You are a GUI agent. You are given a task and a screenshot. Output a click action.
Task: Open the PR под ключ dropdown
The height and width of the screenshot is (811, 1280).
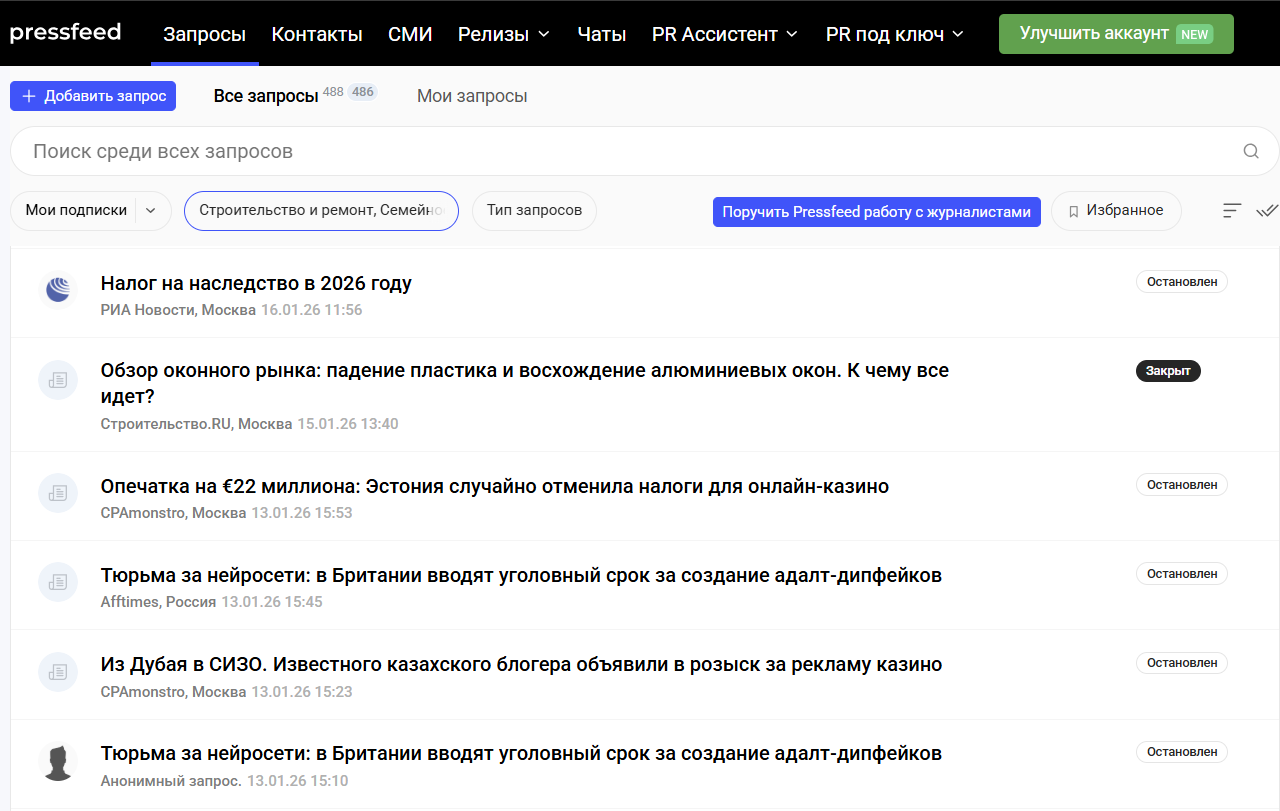[894, 34]
